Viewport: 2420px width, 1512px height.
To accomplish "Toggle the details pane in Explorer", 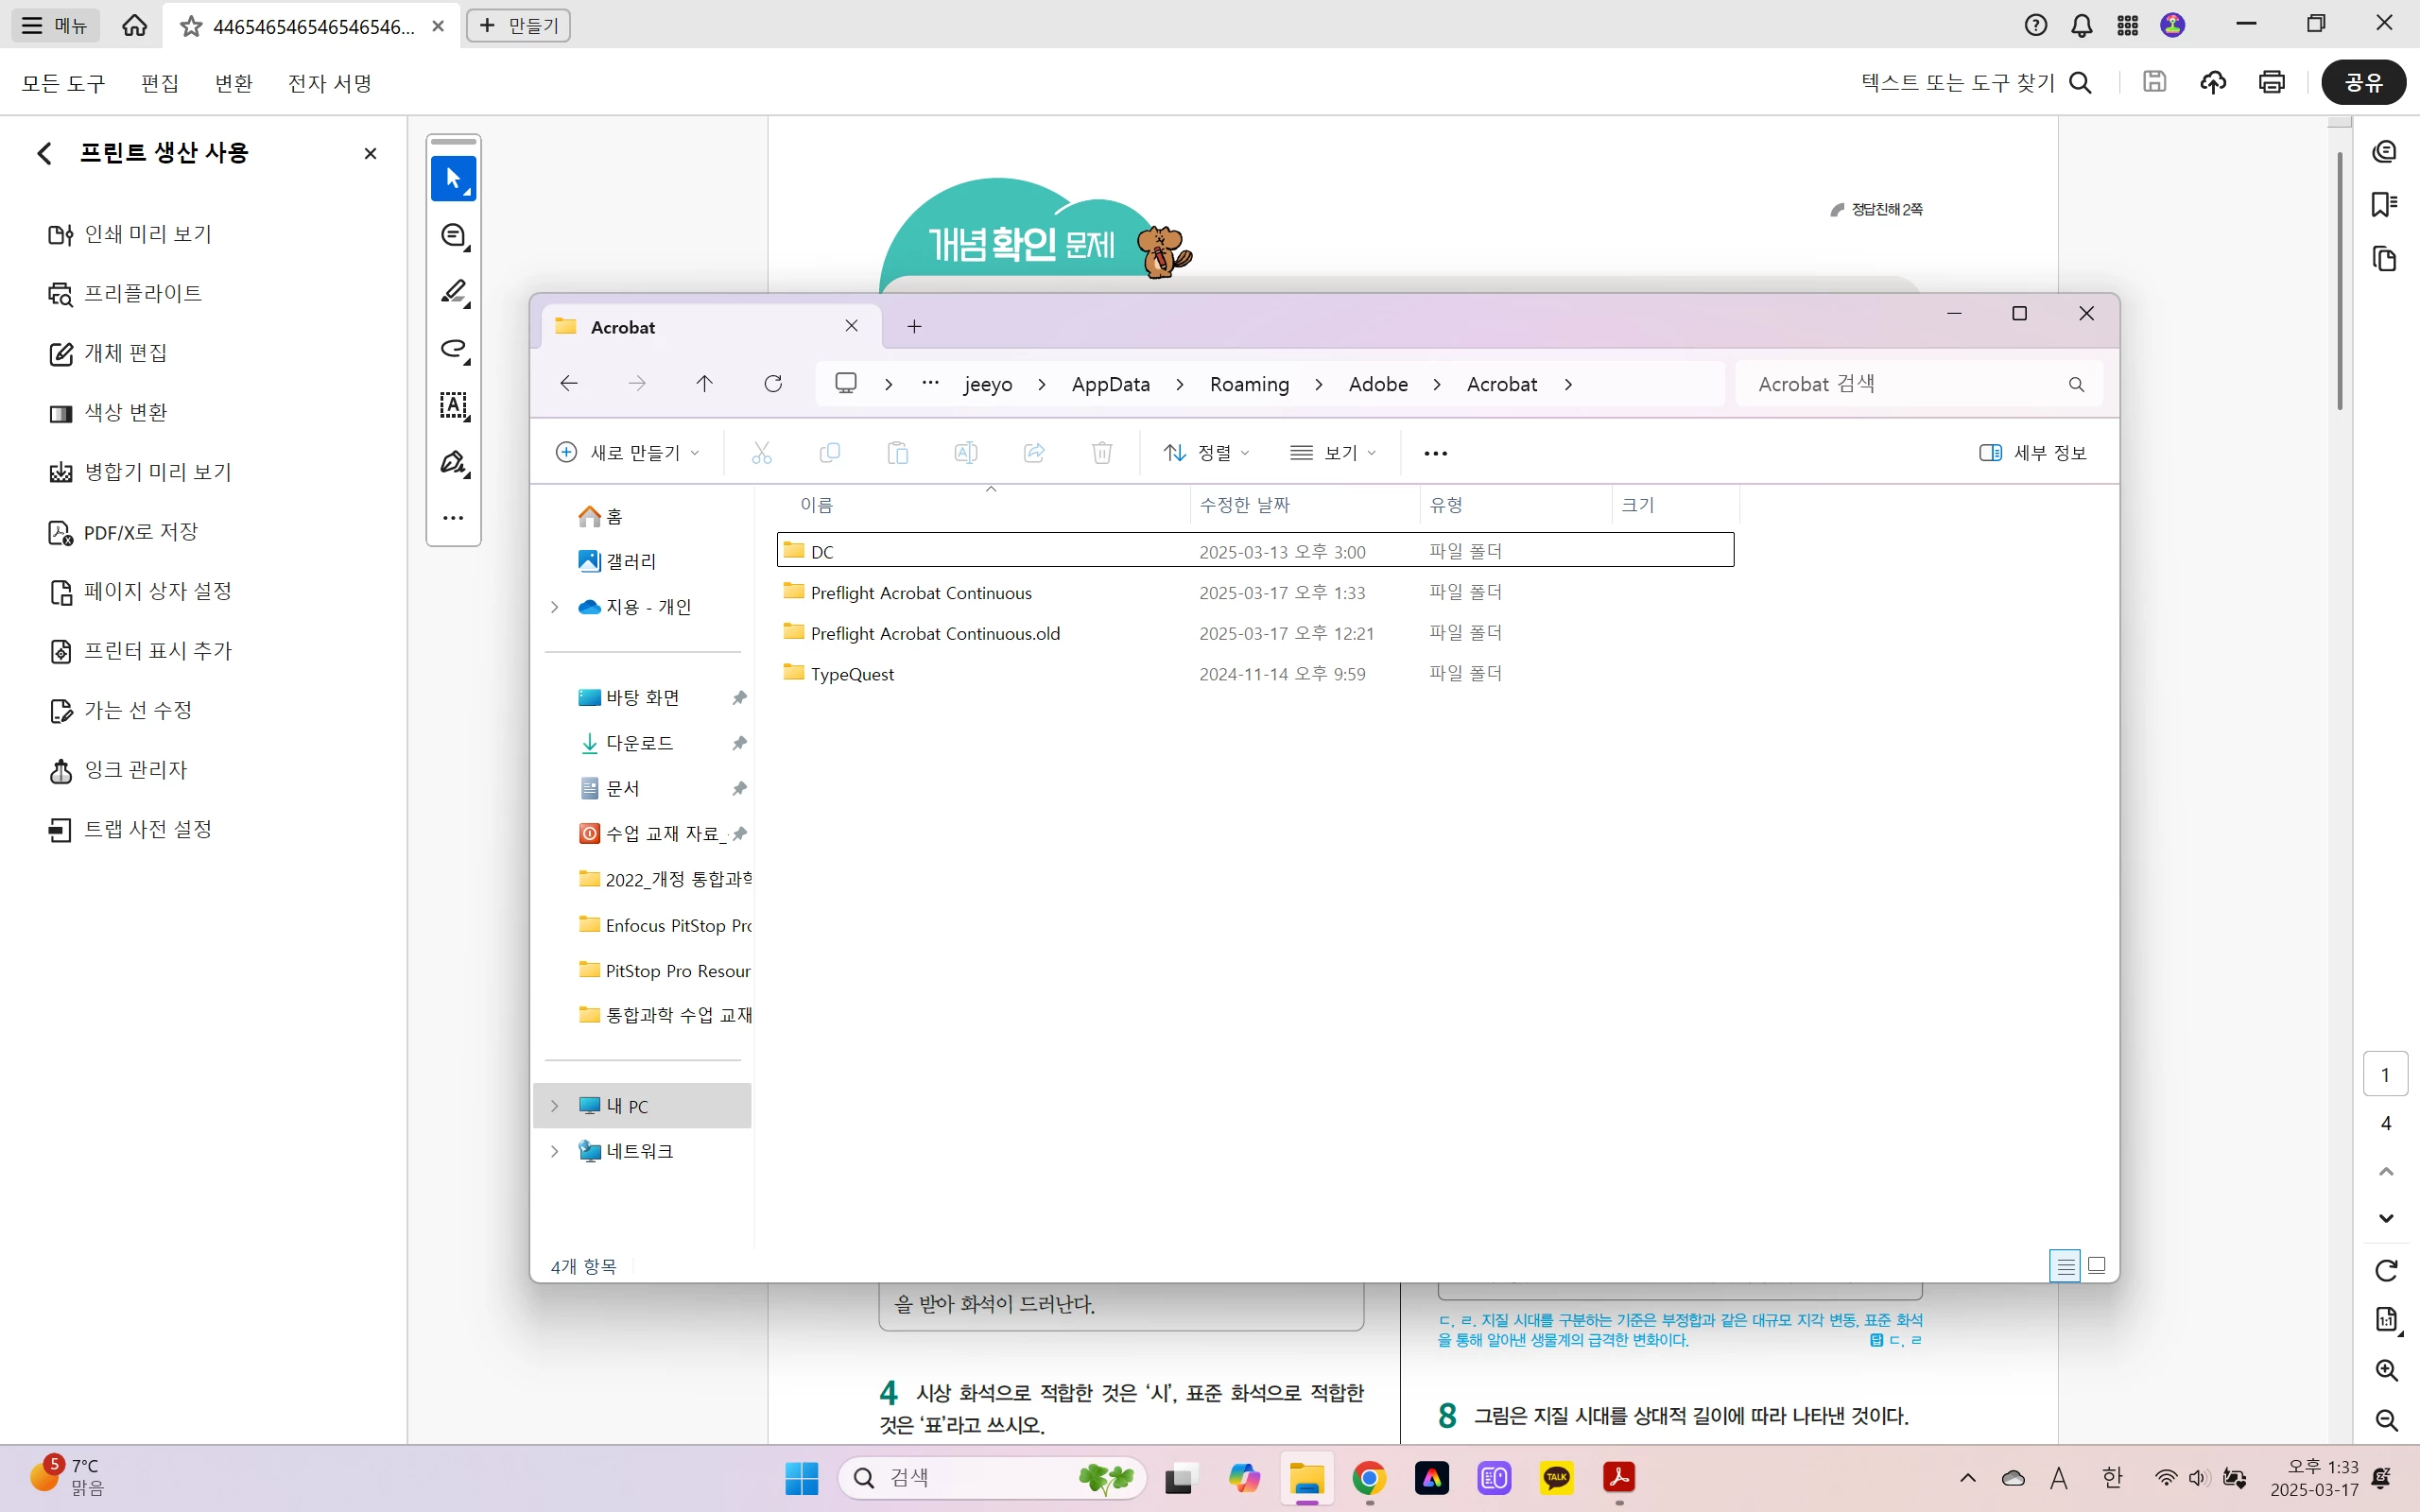I will tap(2032, 453).
